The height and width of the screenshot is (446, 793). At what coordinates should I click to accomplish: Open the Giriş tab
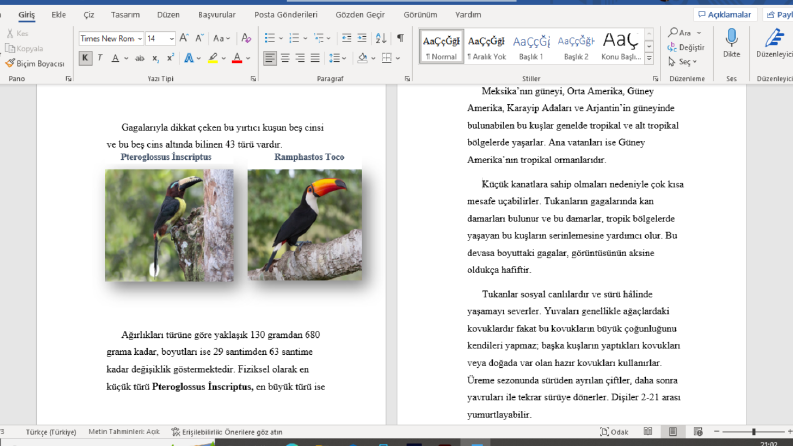point(27,15)
